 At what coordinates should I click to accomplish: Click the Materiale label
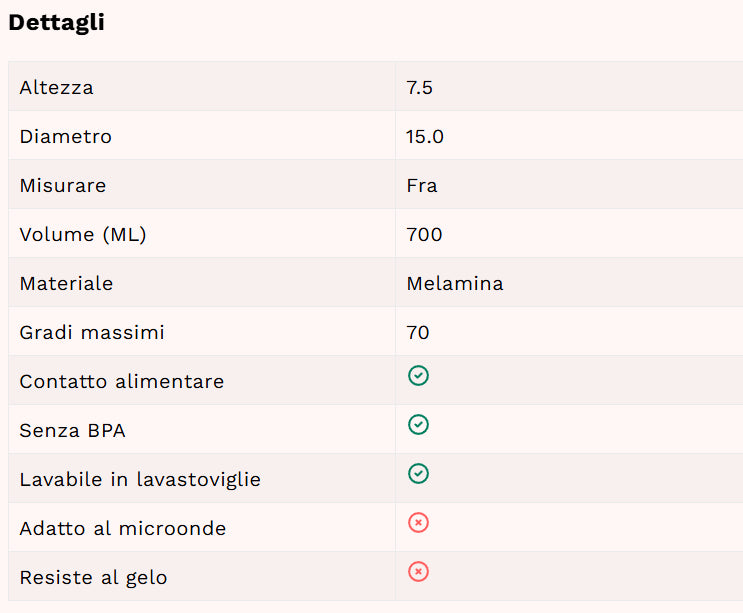click(66, 283)
